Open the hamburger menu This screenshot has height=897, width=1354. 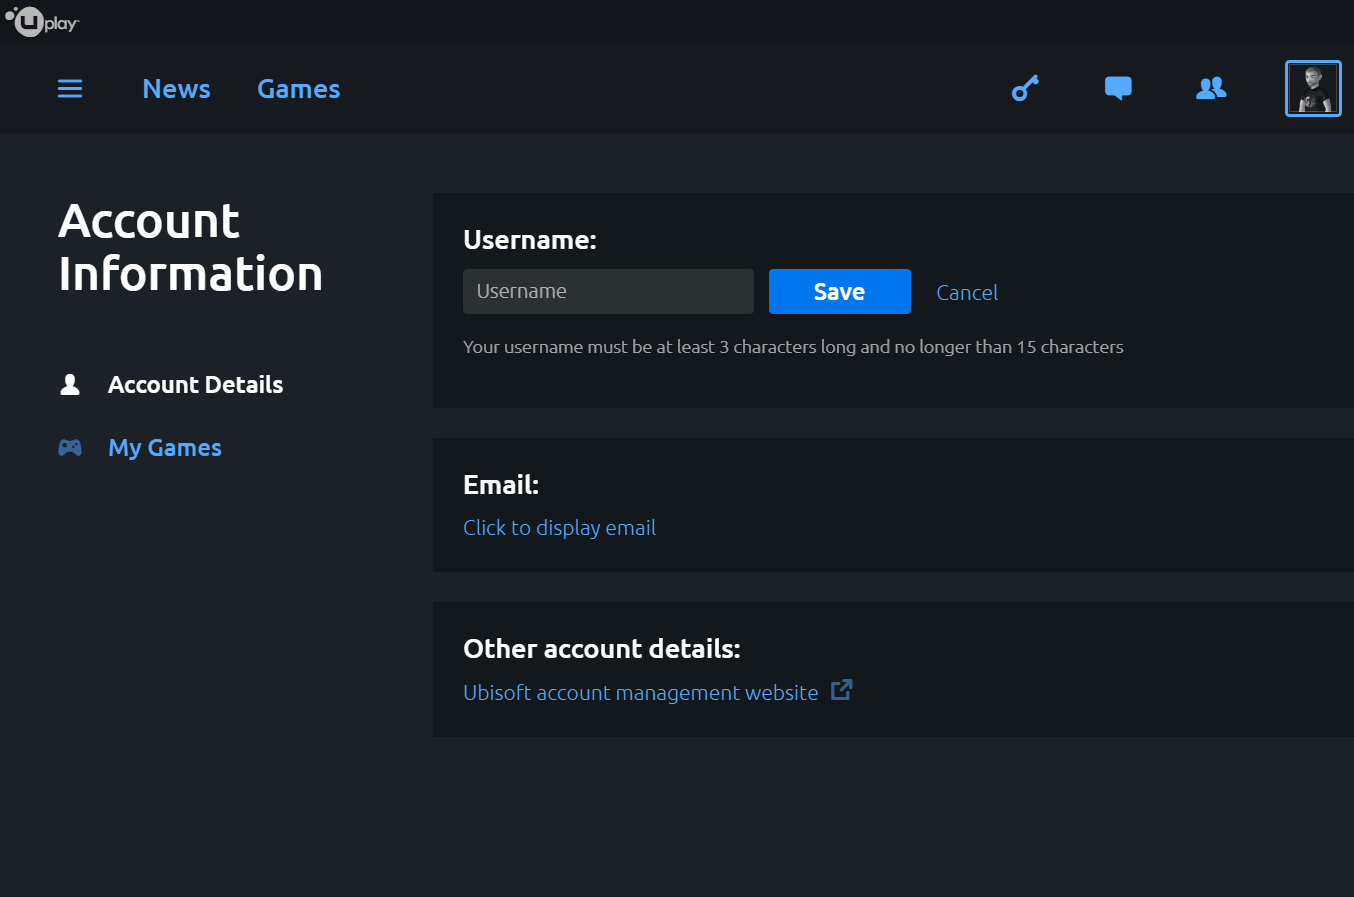[x=70, y=89]
